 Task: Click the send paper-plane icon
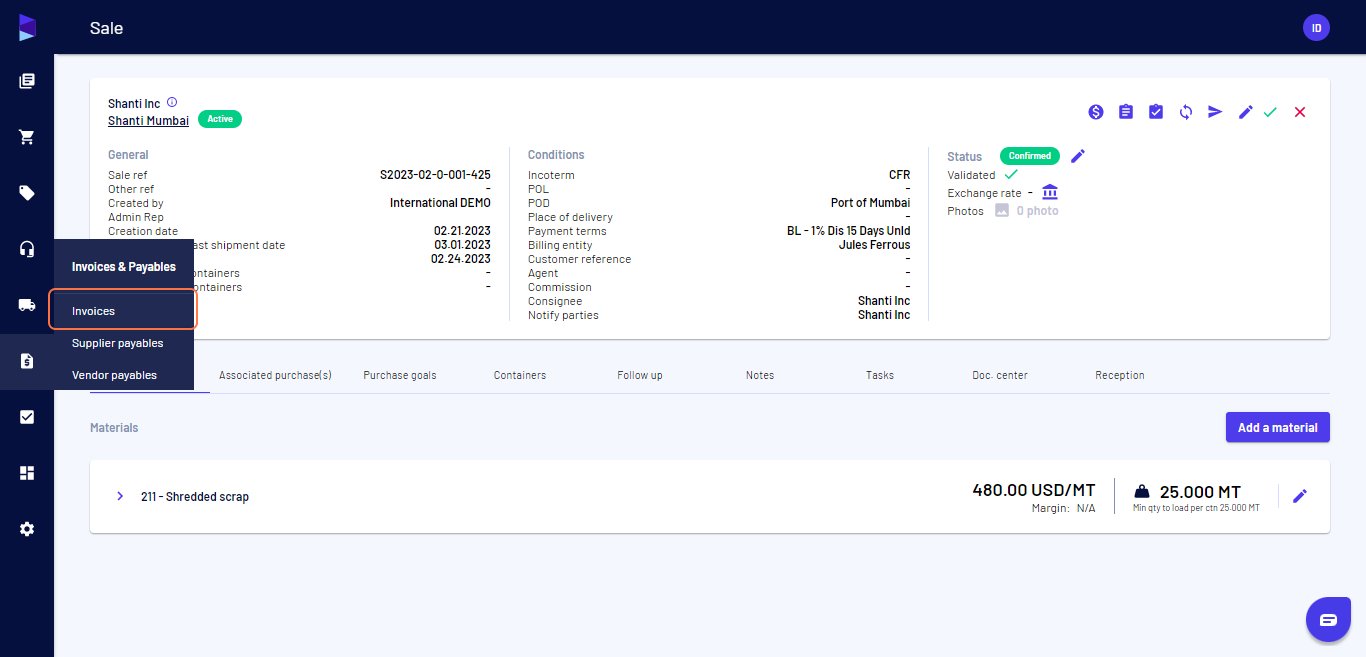[1215, 112]
